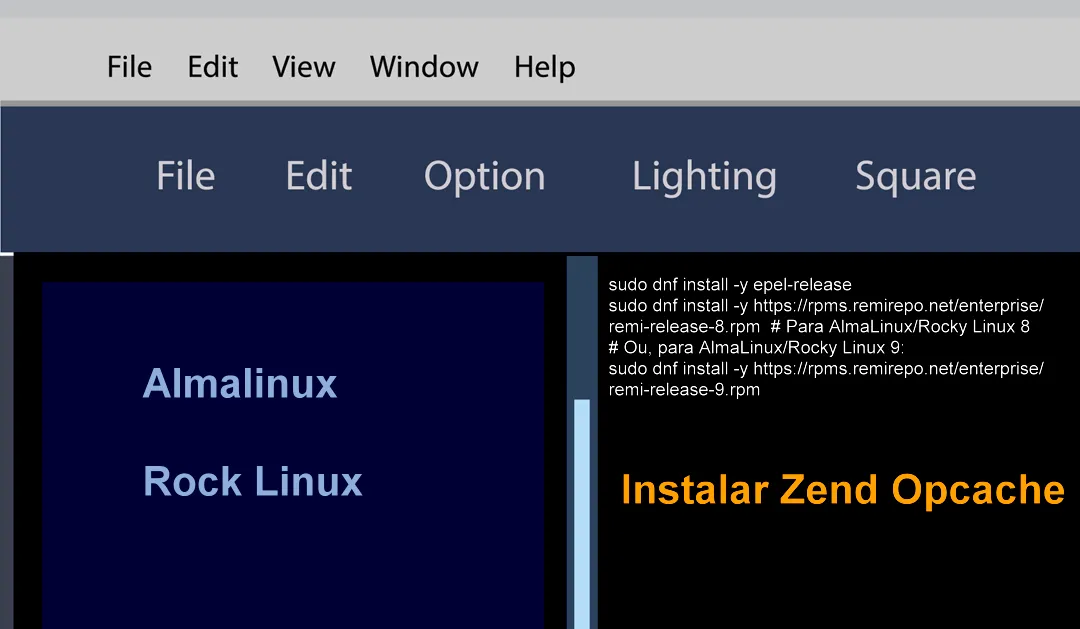The height and width of the screenshot is (629, 1080).
Task: Open the Help menu
Action: pyautogui.click(x=545, y=68)
